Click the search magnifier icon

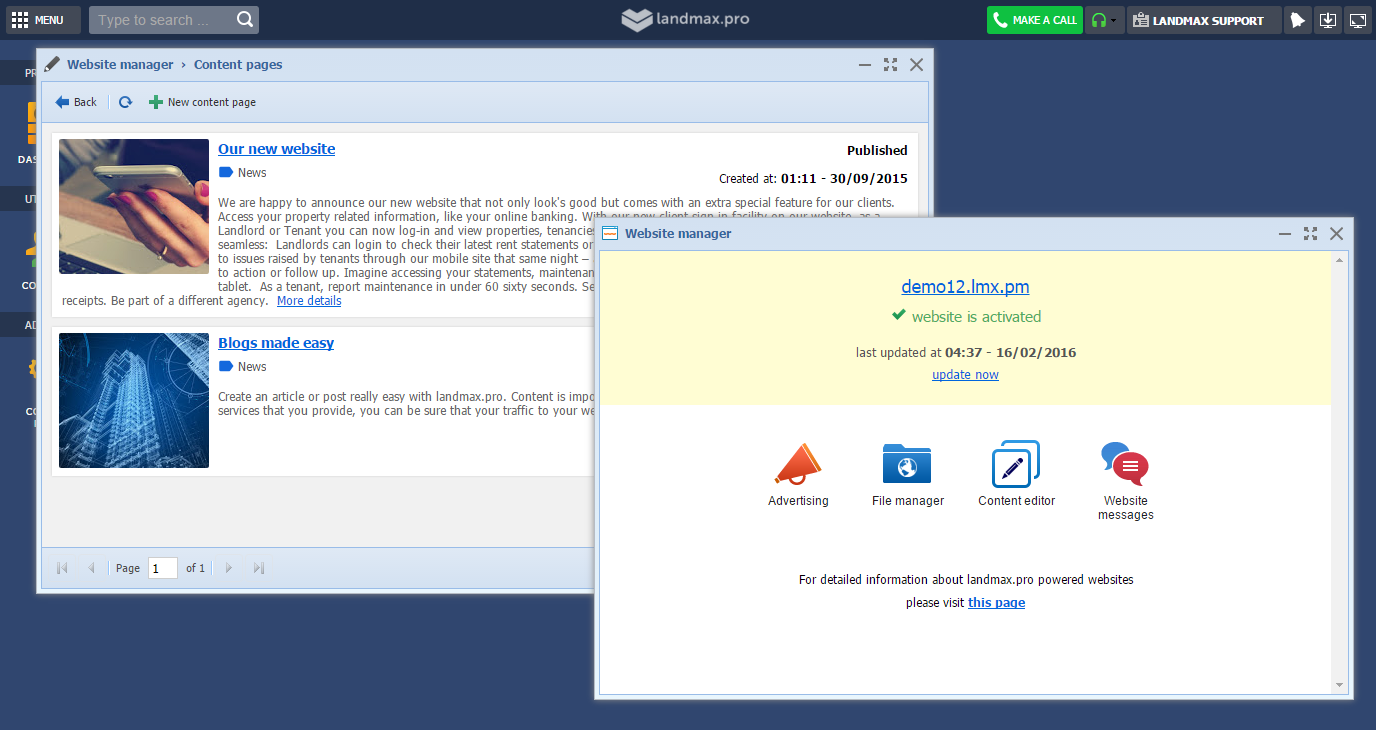pyautogui.click(x=245, y=20)
